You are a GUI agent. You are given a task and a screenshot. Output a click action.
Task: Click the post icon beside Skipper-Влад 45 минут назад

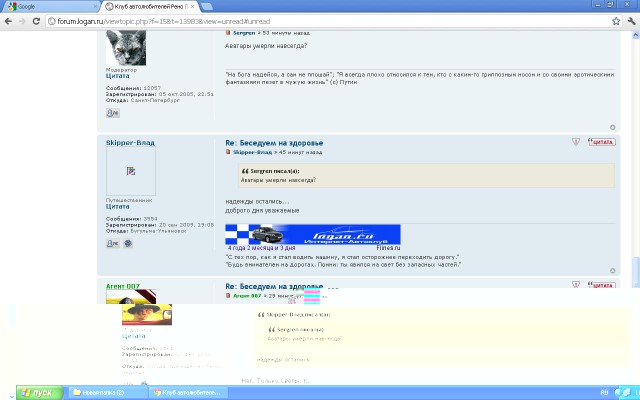pos(228,152)
